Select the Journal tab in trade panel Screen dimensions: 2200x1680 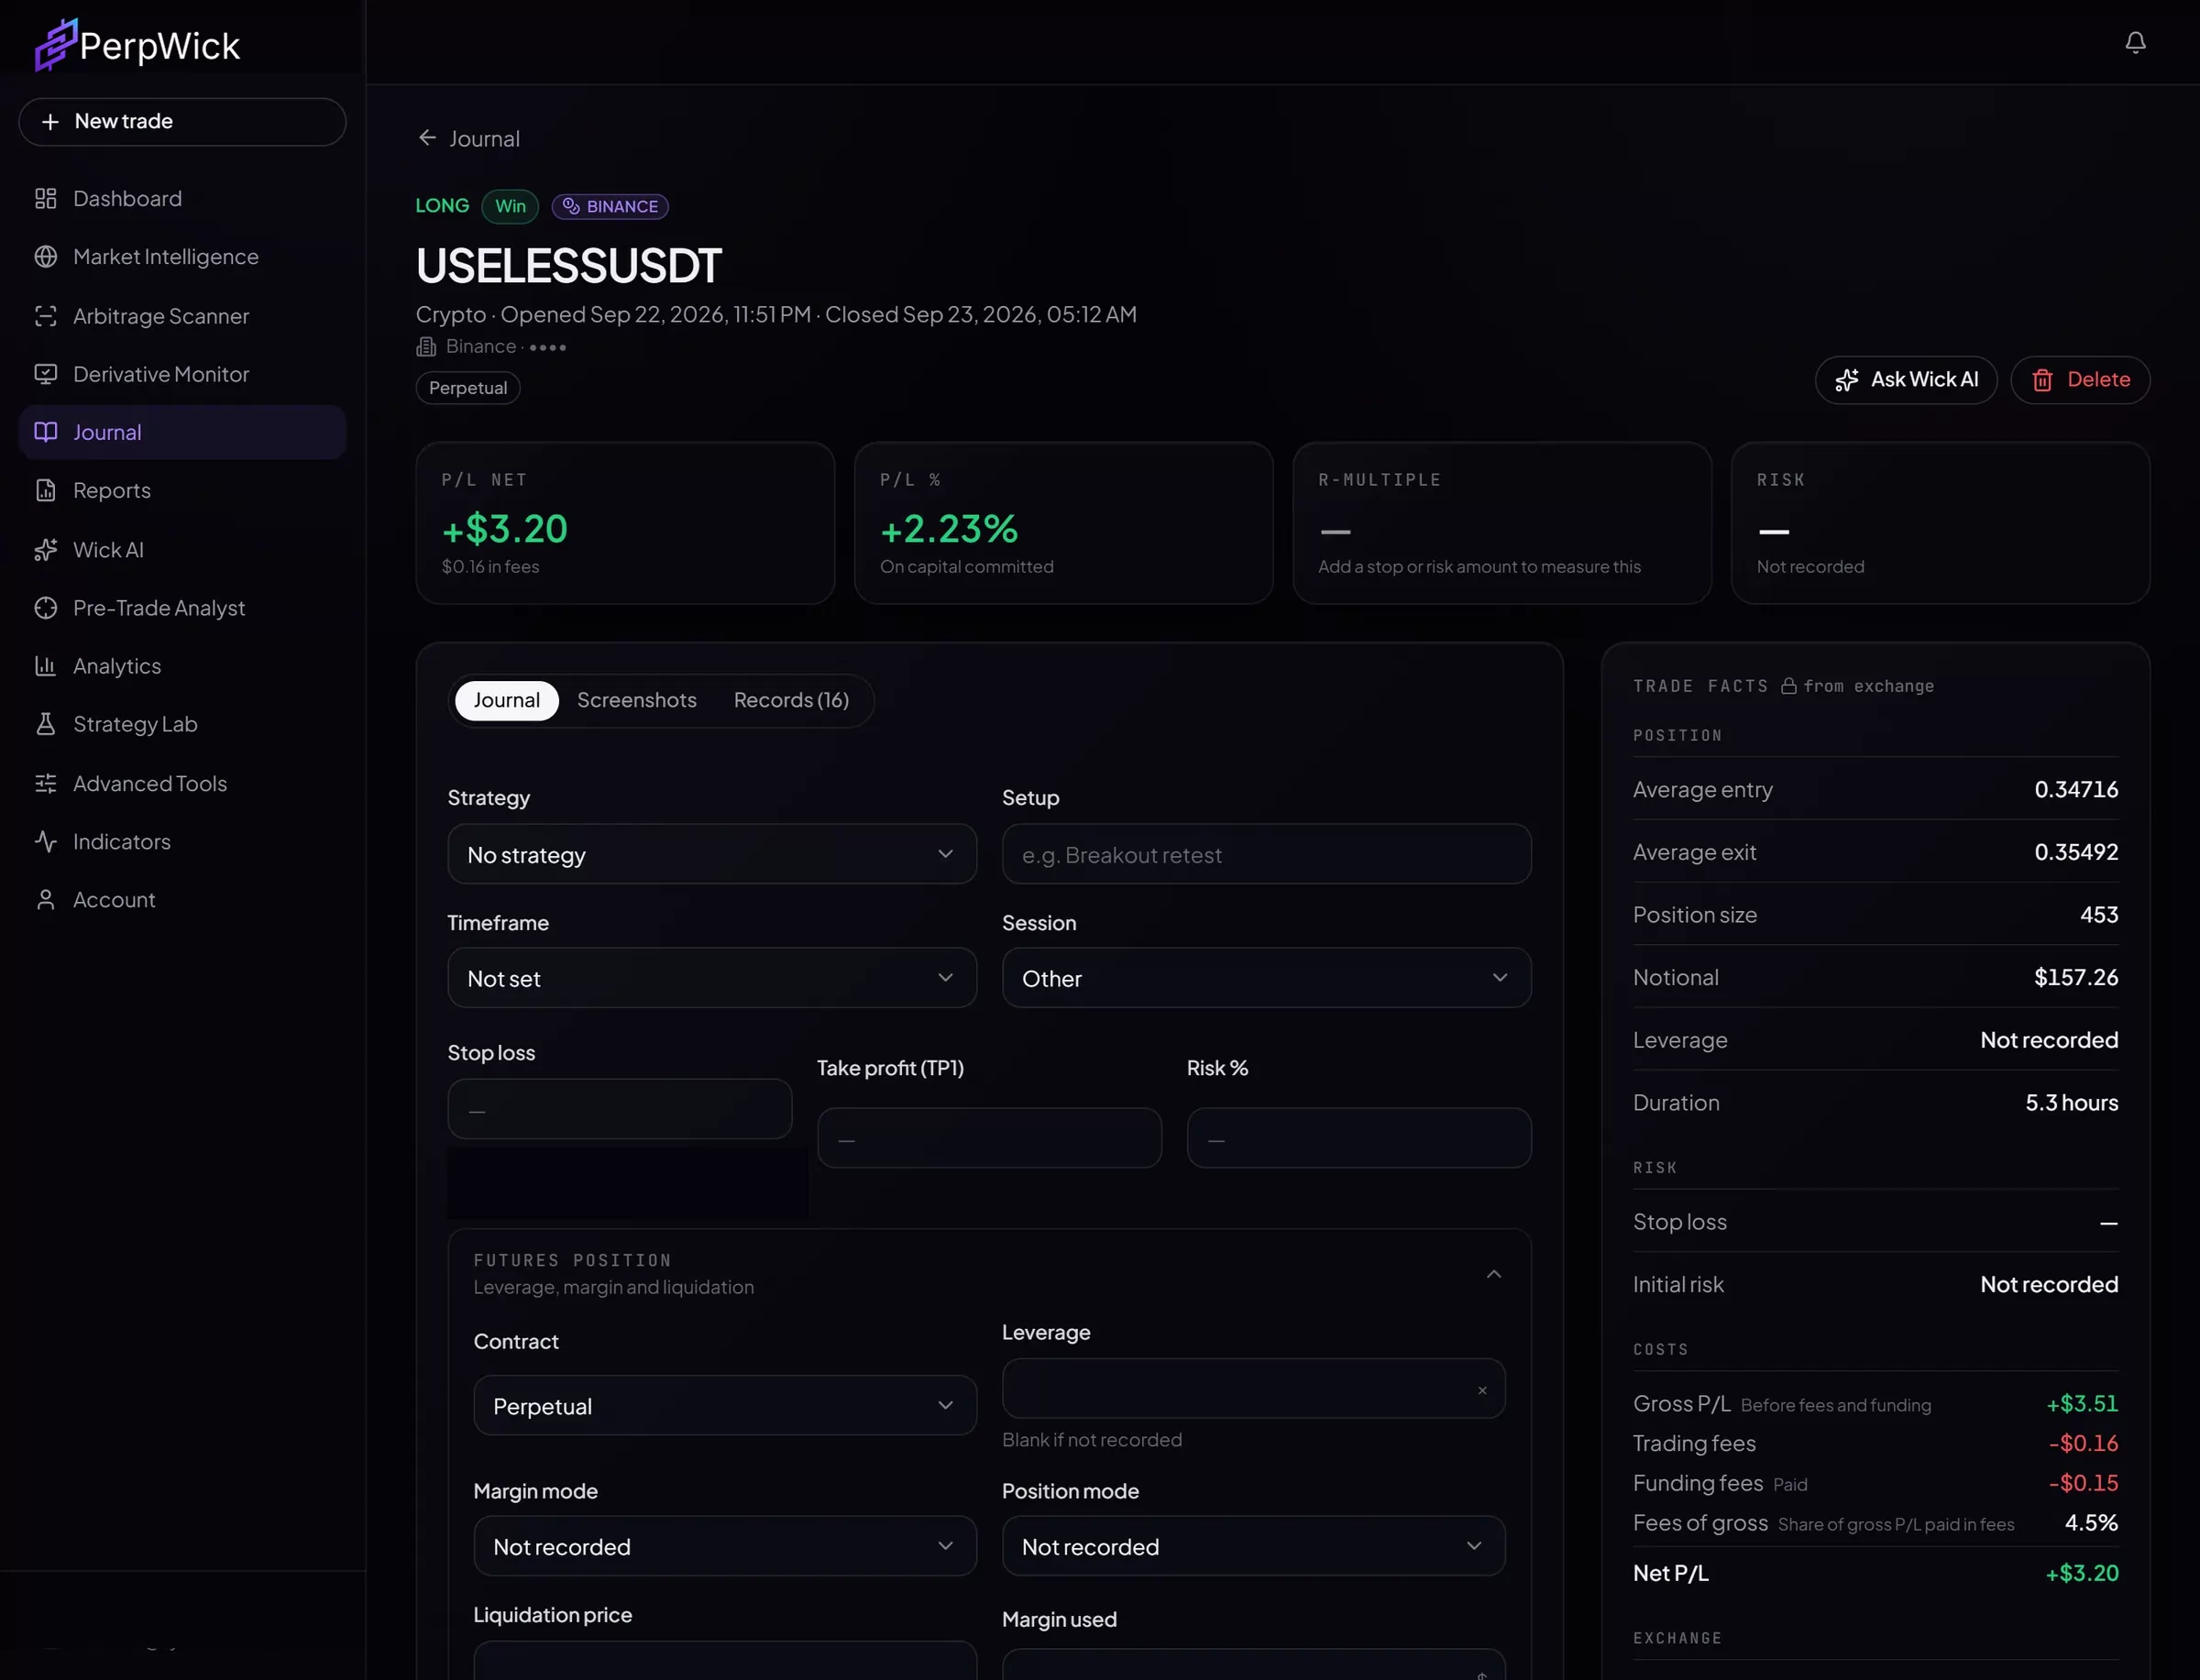point(507,700)
